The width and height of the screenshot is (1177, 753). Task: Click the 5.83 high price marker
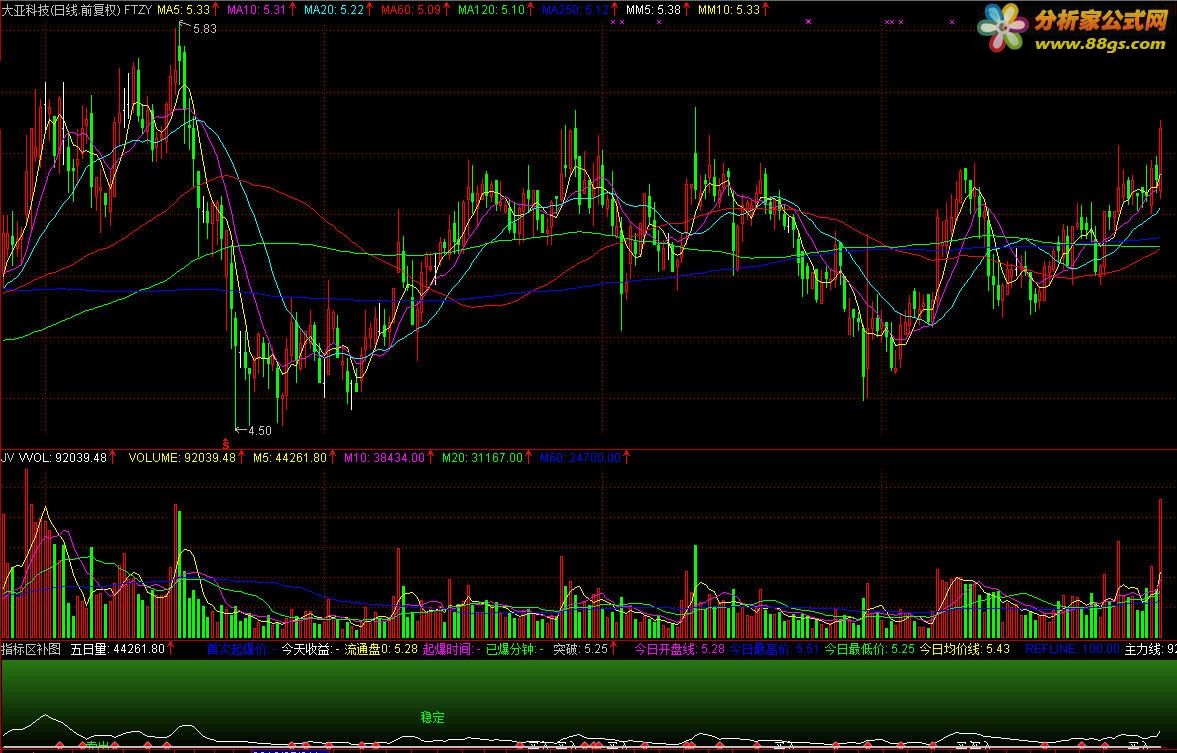[x=204, y=29]
